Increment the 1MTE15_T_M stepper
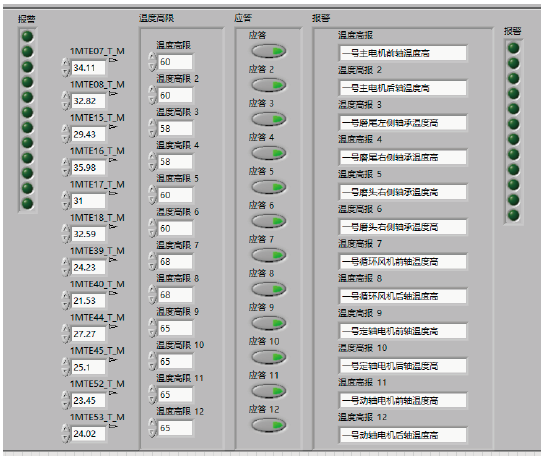The image size is (545, 462). (66, 129)
